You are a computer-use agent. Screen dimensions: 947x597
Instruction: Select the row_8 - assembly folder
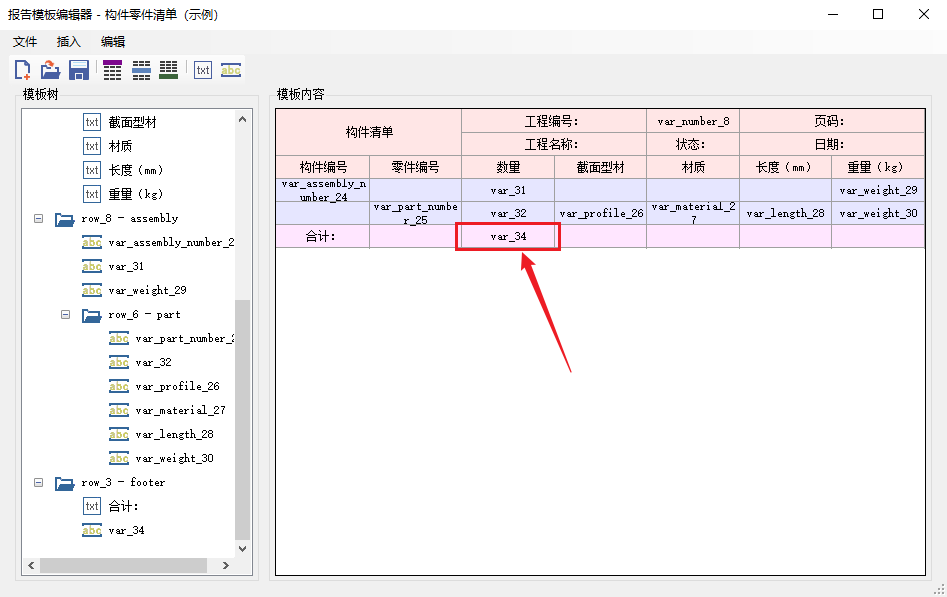pos(130,219)
